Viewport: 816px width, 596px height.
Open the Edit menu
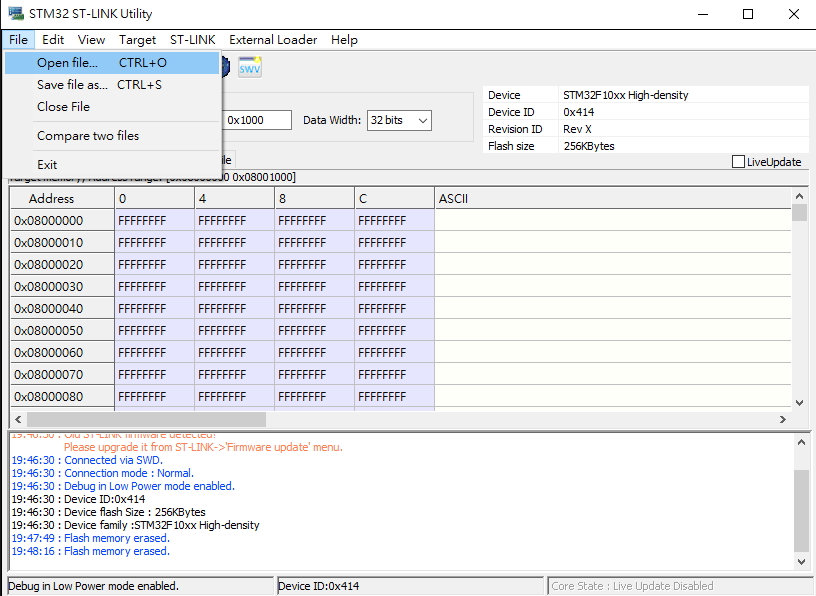(x=53, y=40)
